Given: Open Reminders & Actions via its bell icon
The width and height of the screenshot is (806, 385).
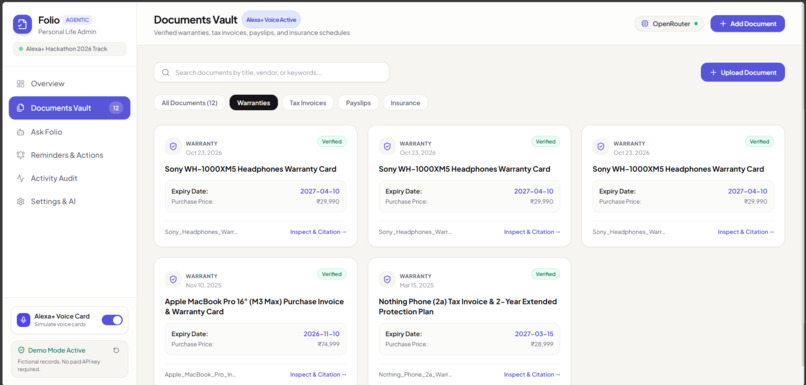Looking at the screenshot, I should pos(21,155).
